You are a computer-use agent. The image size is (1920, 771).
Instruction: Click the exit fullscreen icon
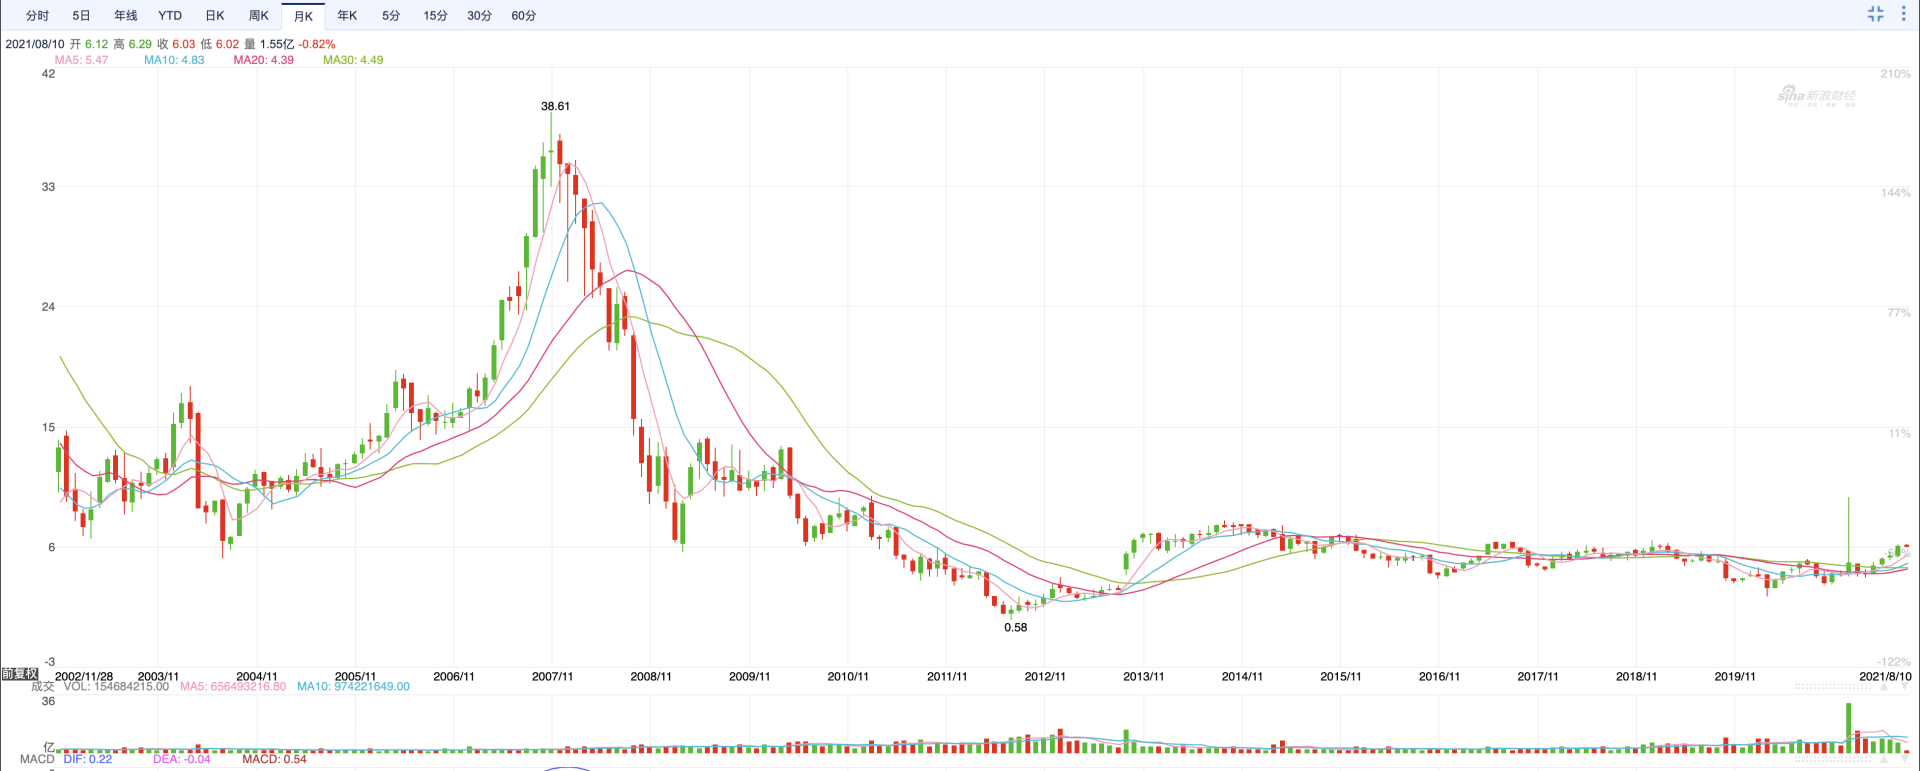1875,14
